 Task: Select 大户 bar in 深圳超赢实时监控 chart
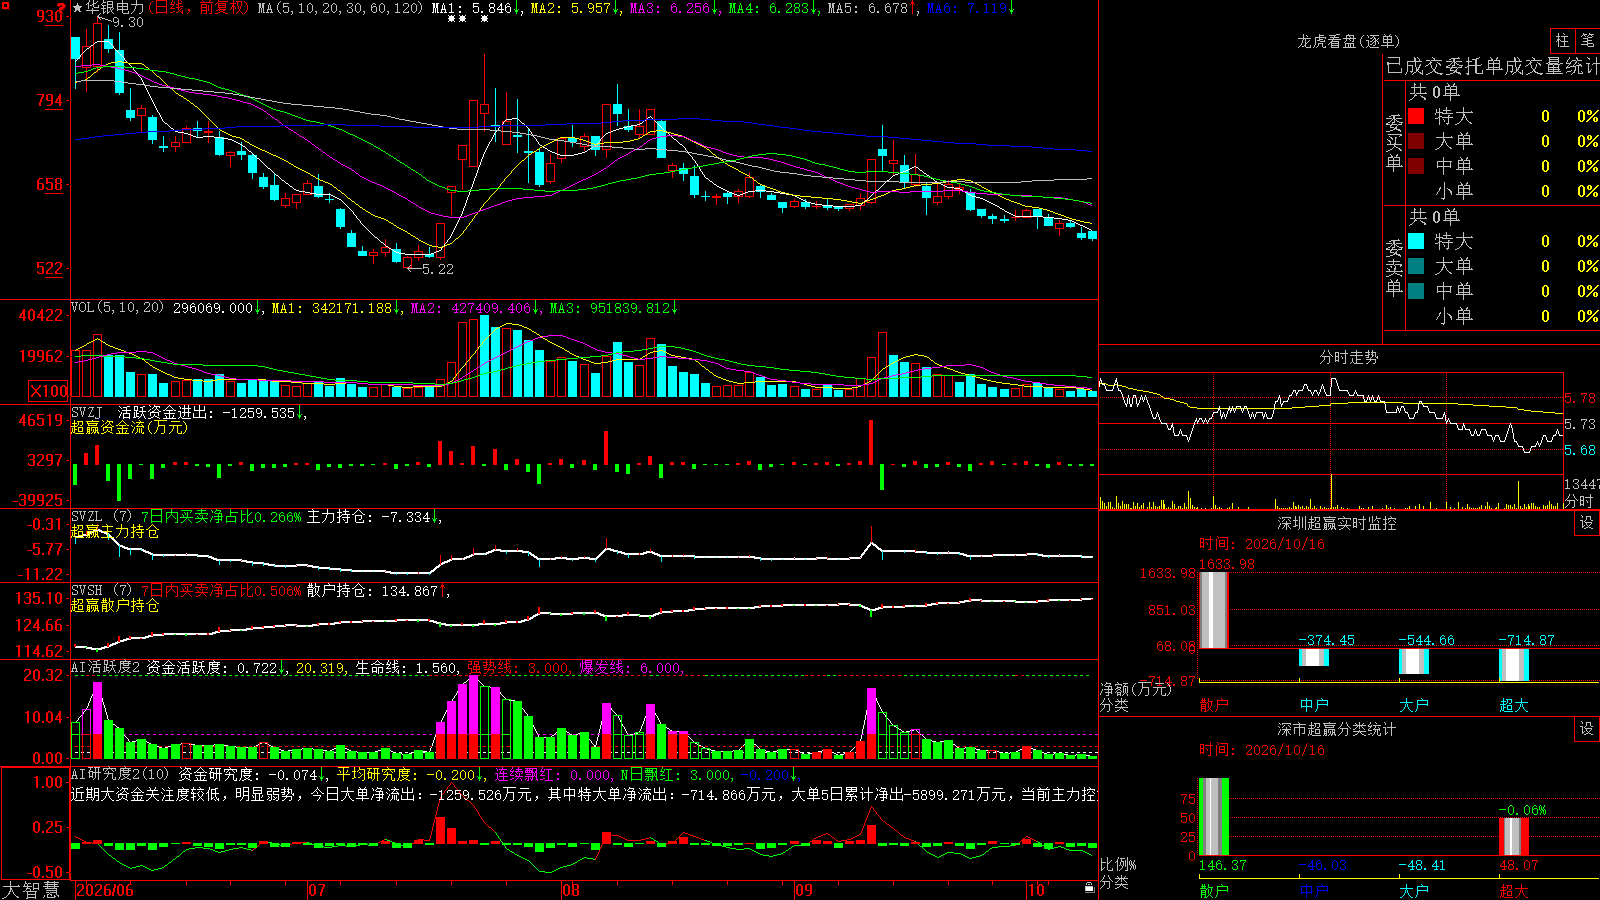pos(1413,661)
